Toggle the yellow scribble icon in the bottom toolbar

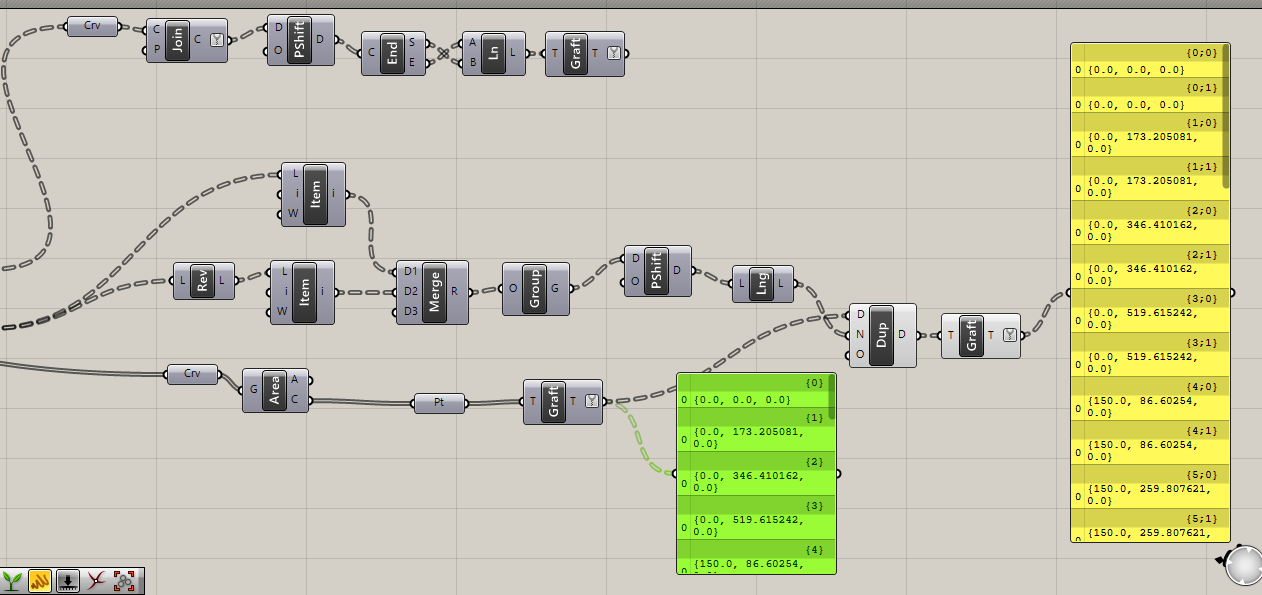point(40,581)
